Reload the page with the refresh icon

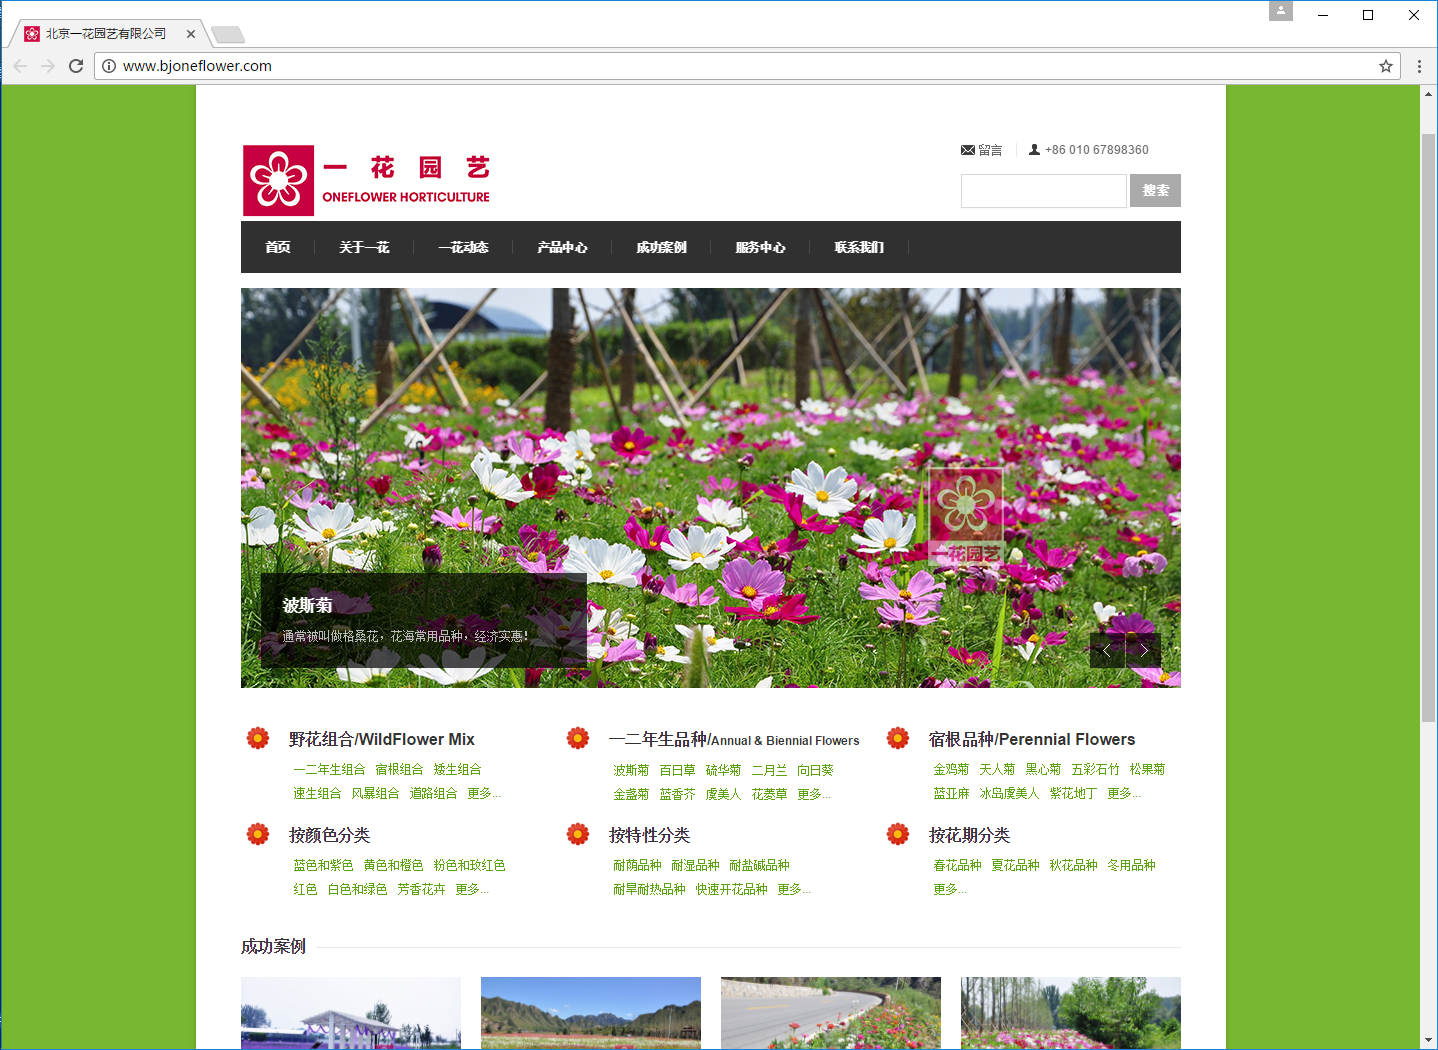point(76,66)
